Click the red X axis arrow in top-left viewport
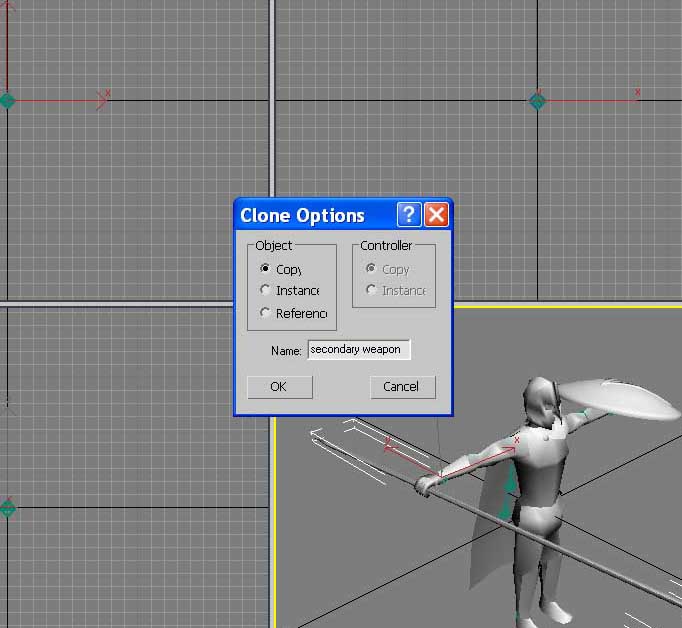The height and width of the screenshot is (628, 682). 103,100
